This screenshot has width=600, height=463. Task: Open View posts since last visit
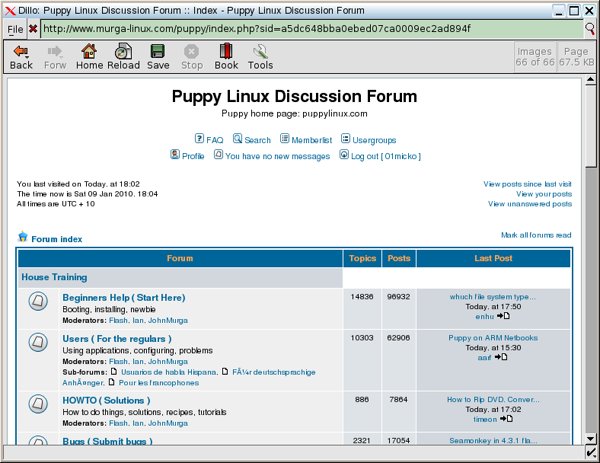tap(527, 184)
